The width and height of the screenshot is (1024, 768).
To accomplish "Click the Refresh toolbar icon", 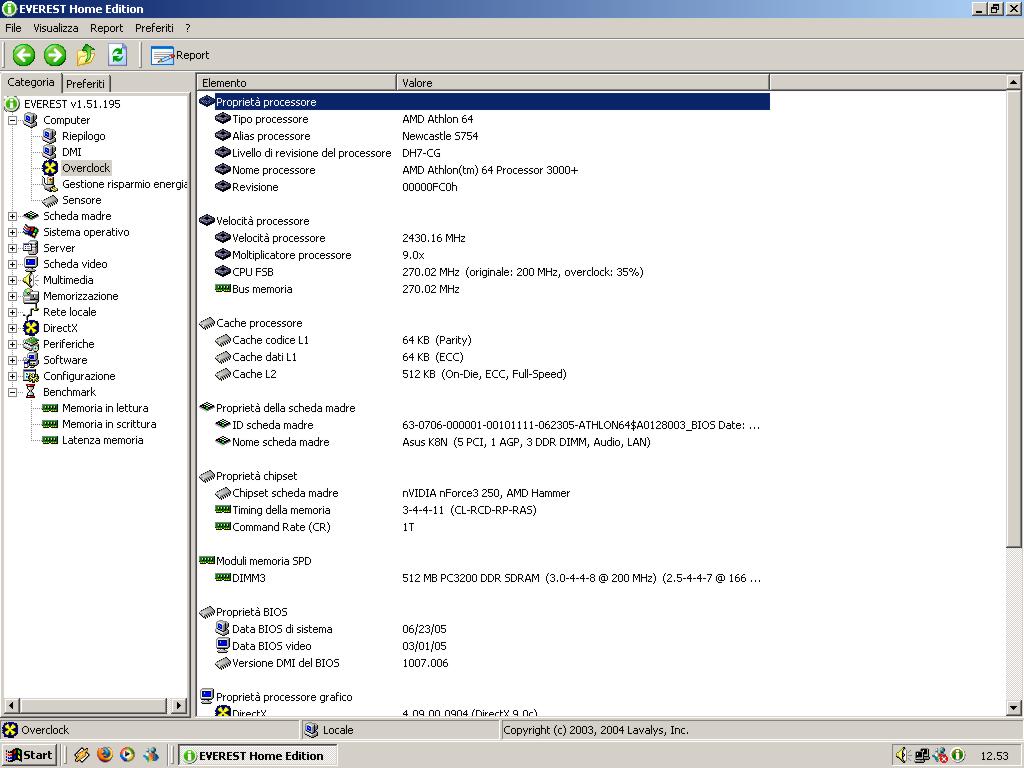I will pos(117,55).
